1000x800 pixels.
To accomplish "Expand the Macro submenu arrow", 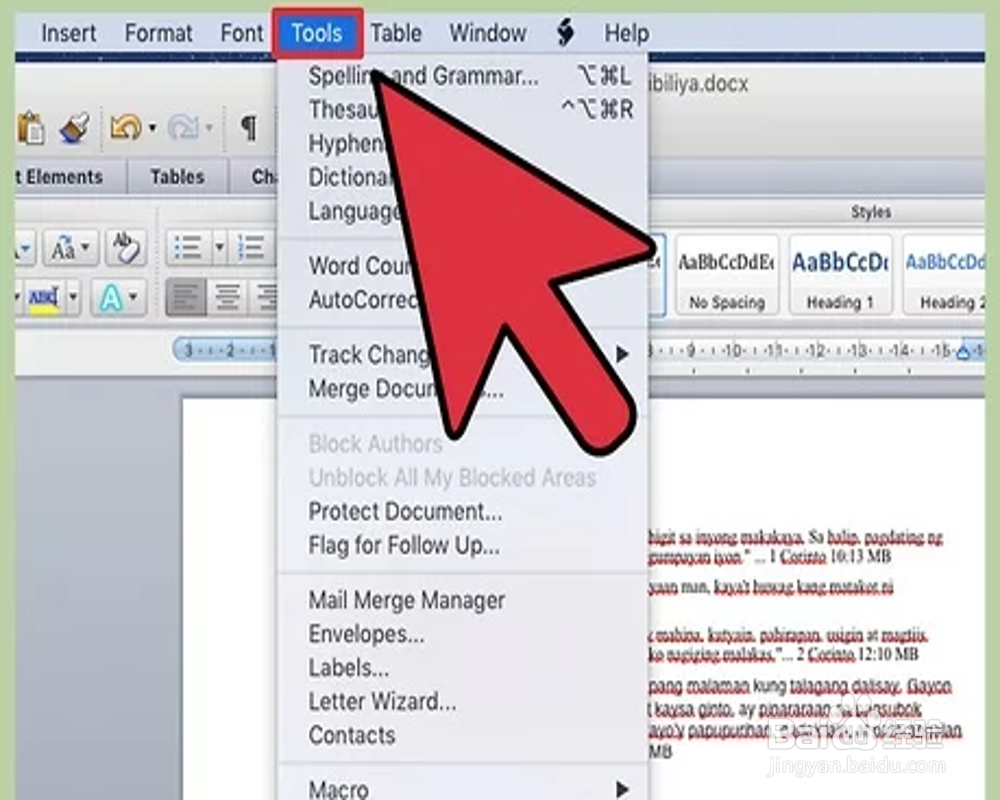I will [622, 789].
